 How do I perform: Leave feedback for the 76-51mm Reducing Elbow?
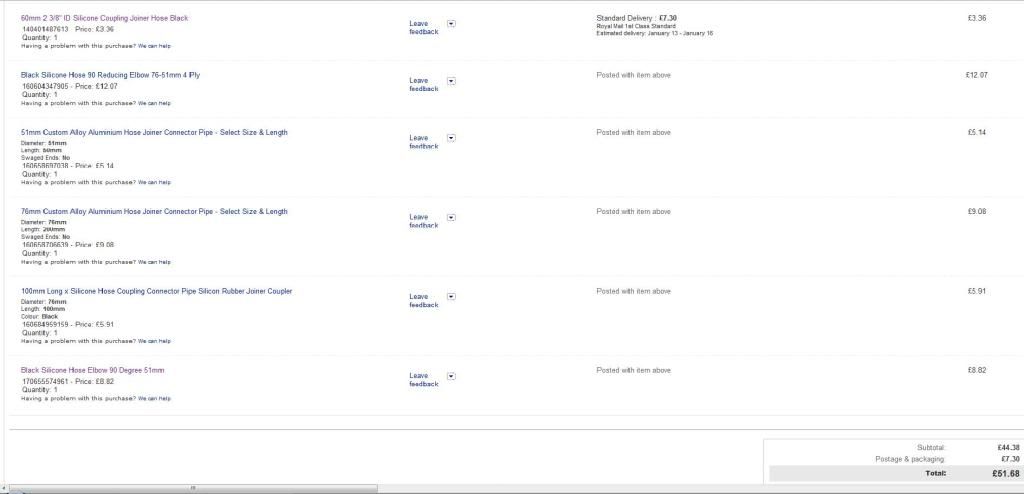pos(423,84)
